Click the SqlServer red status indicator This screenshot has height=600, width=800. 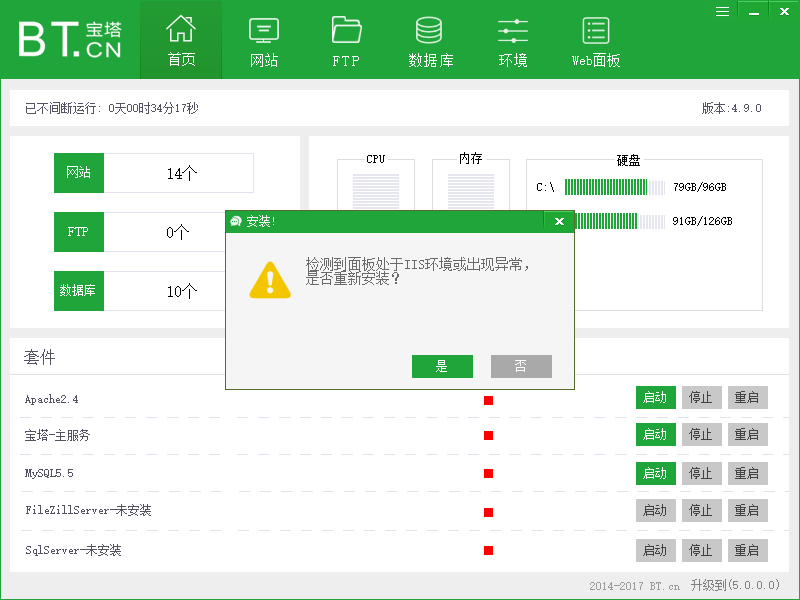(x=488, y=551)
